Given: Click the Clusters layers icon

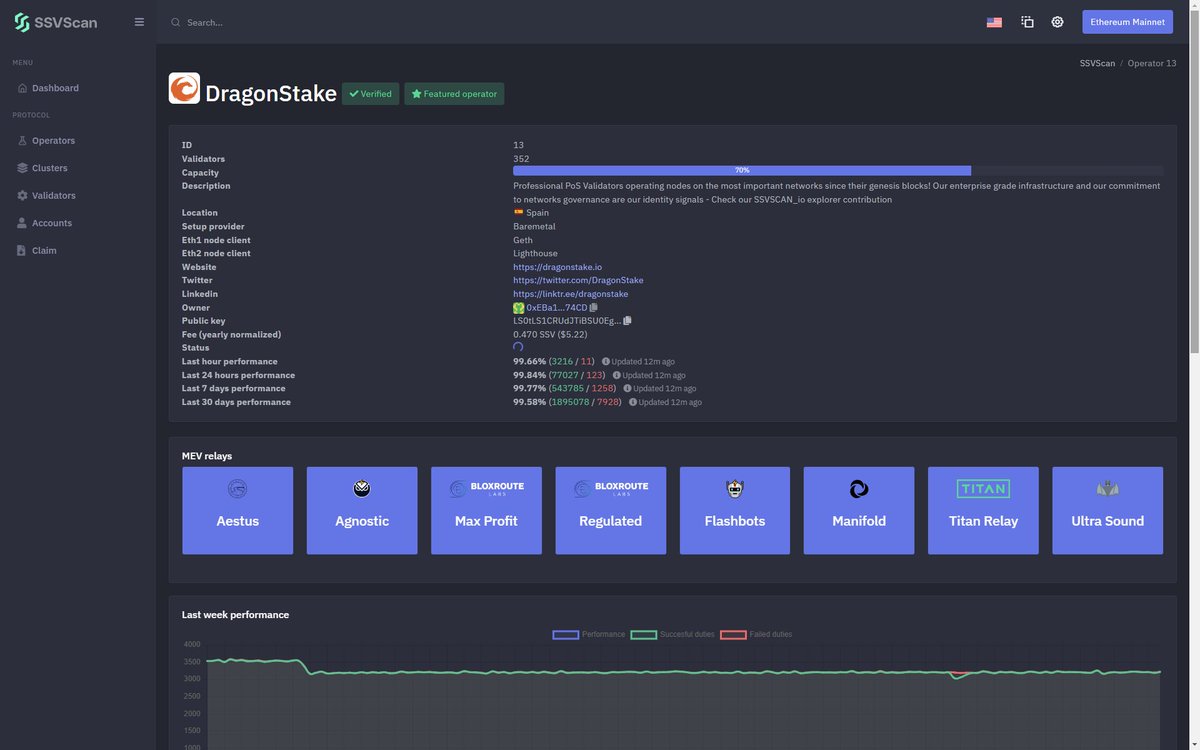Looking at the screenshot, I should coord(23,168).
